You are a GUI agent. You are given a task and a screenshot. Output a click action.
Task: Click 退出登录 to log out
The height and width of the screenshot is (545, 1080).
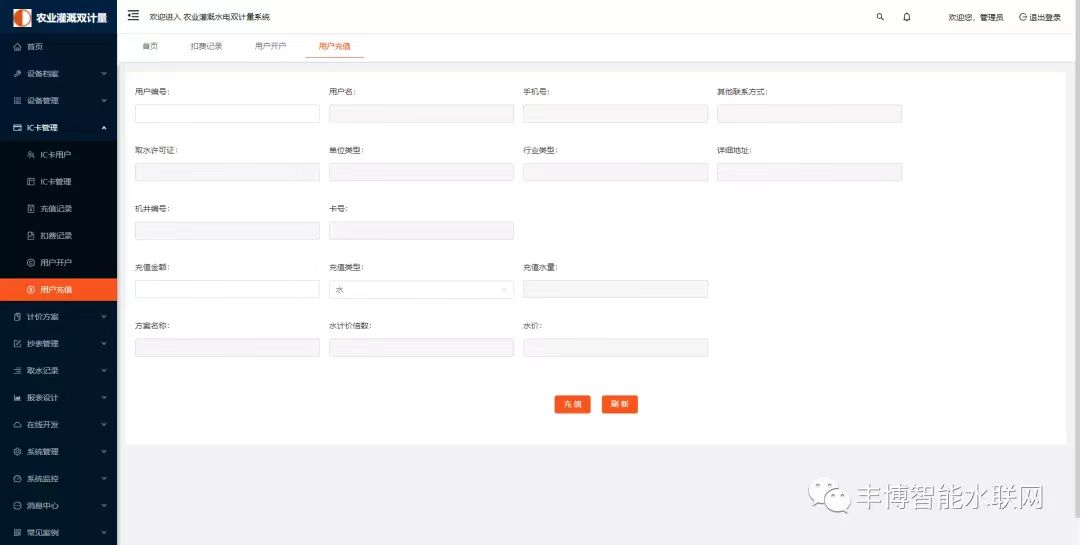pyautogui.click(x=1040, y=17)
